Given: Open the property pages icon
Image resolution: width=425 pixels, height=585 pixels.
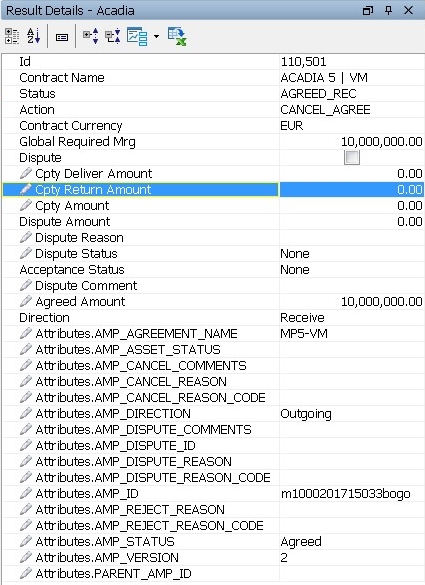Looking at the screenshot, I should (62, 37).
